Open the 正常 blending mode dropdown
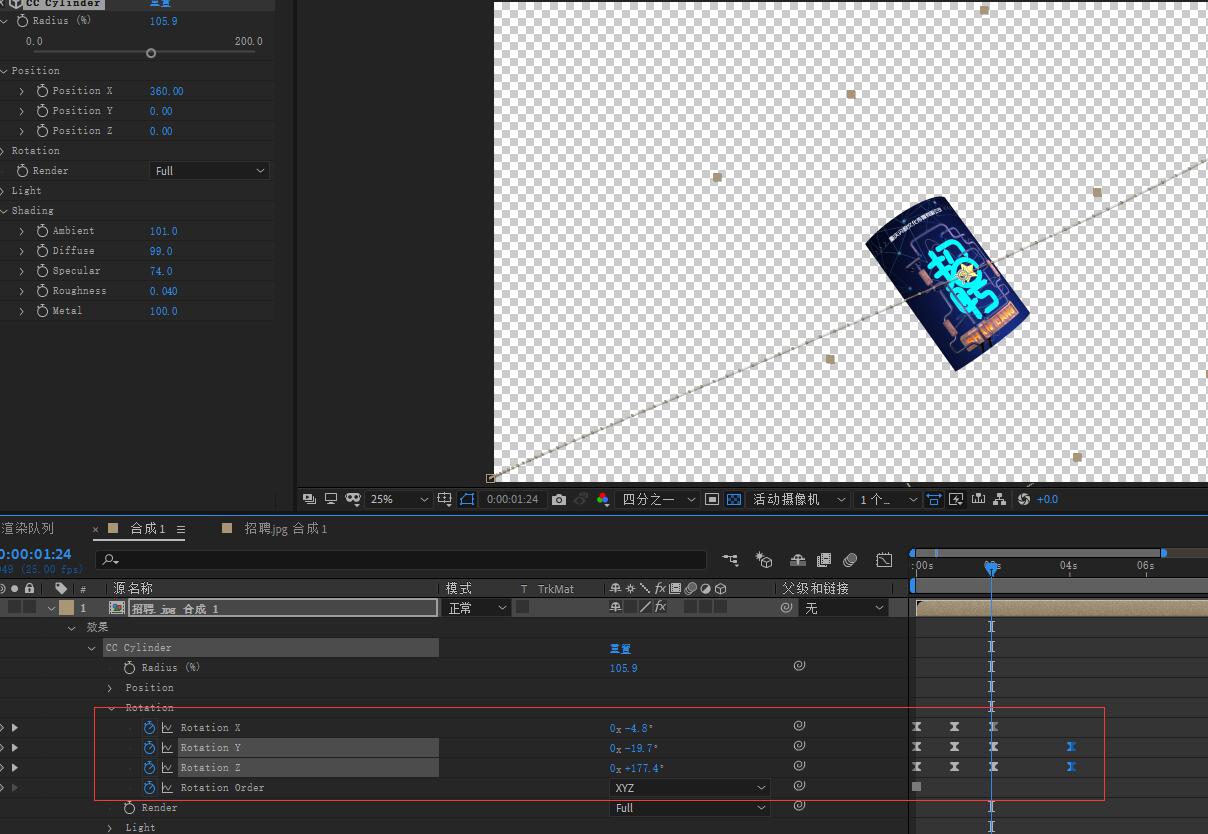The image size is (1208, 834). (477, 608)
